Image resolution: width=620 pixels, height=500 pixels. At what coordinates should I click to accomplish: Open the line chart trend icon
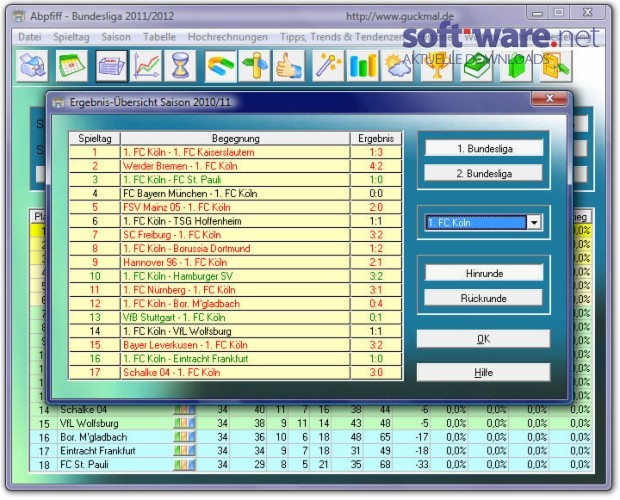[x=146, y=66]
